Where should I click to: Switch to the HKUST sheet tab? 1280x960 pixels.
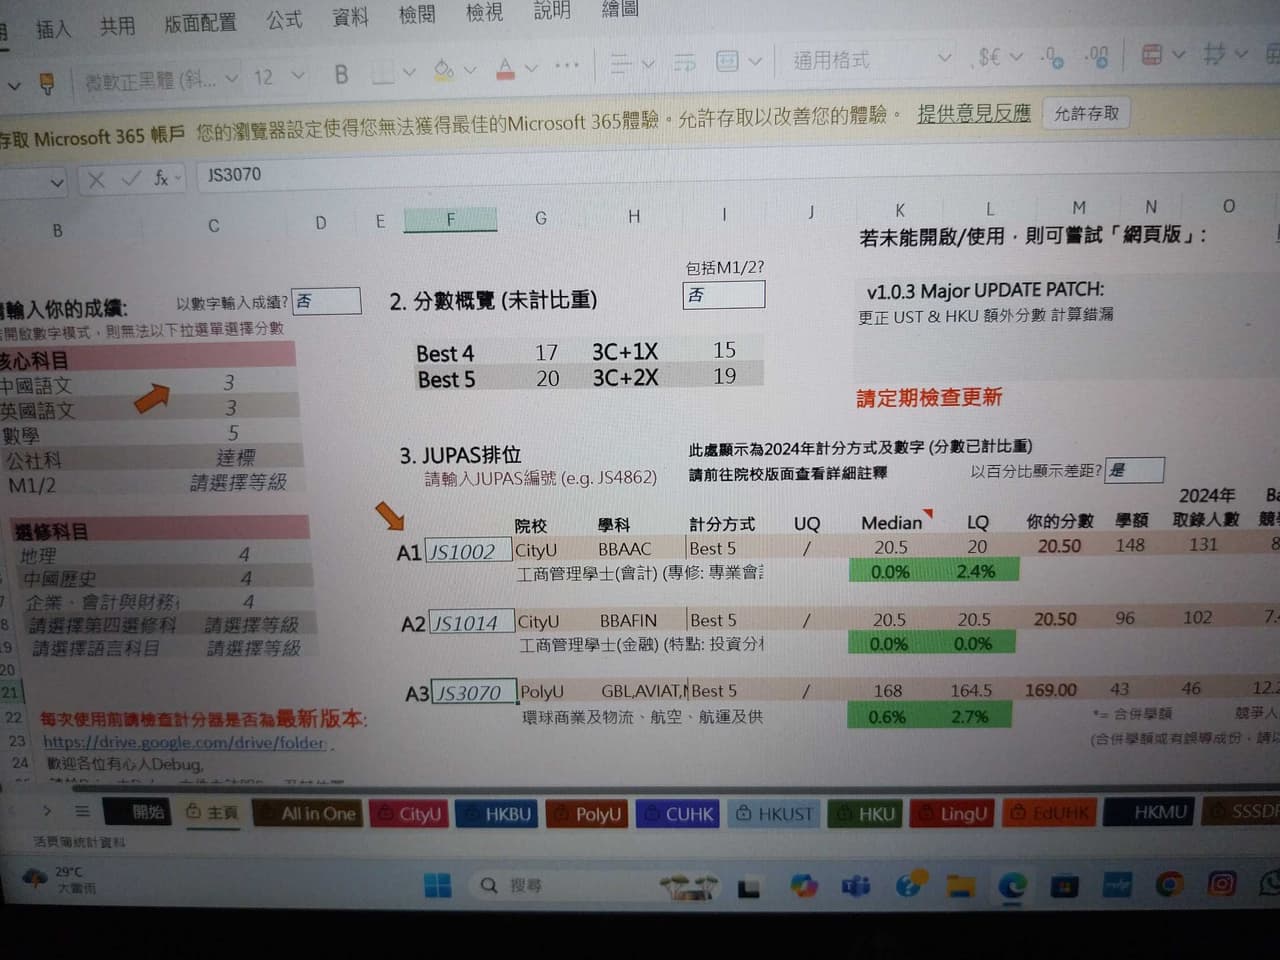pyautogui.click(x=774, y=814)
